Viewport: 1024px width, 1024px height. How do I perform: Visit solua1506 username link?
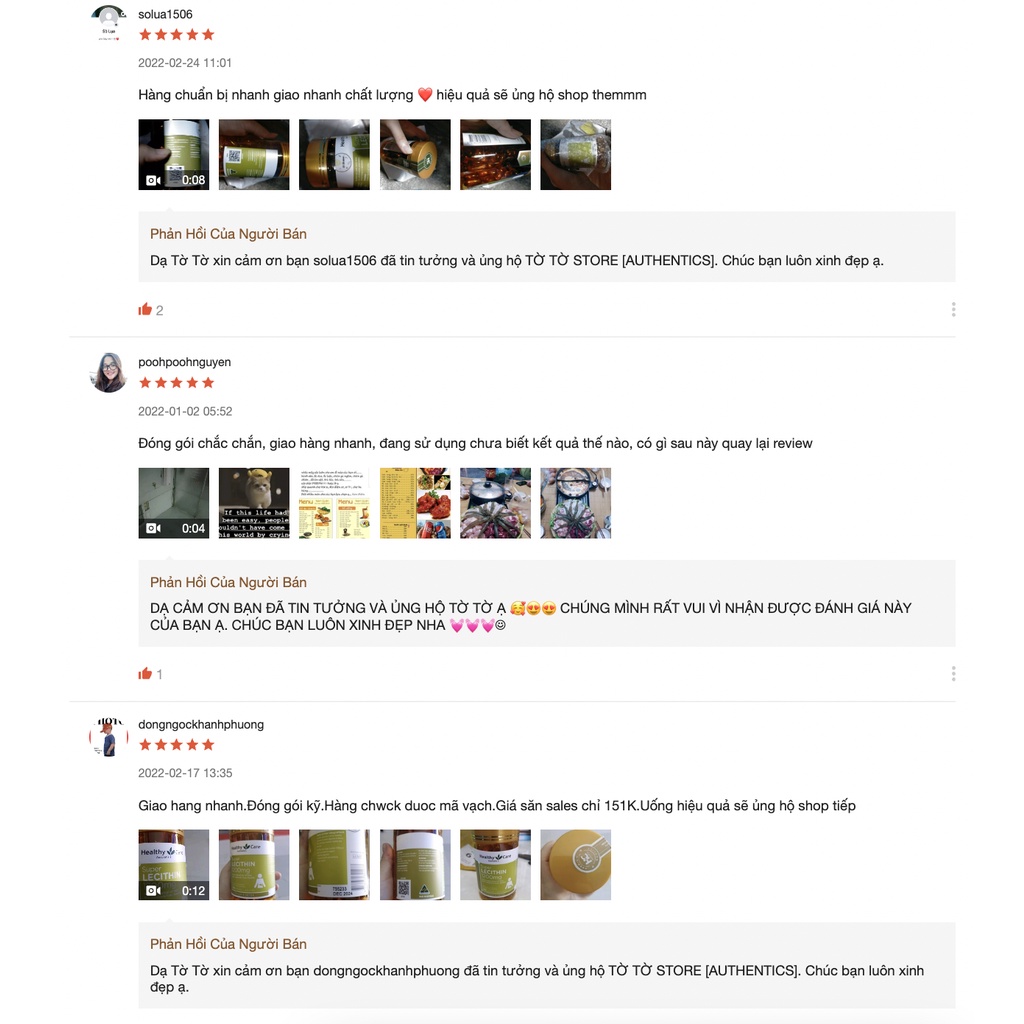coord(165,14)
